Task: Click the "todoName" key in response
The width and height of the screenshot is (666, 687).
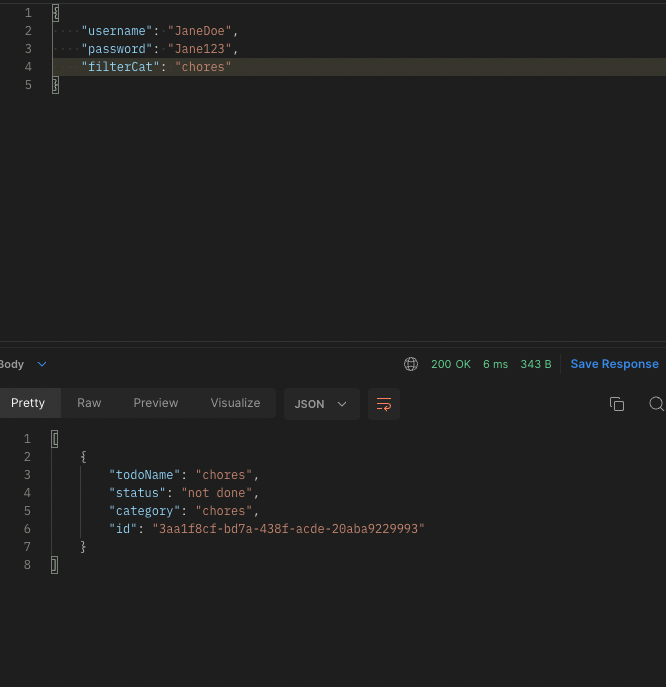Action: click(x=145, y=475)
